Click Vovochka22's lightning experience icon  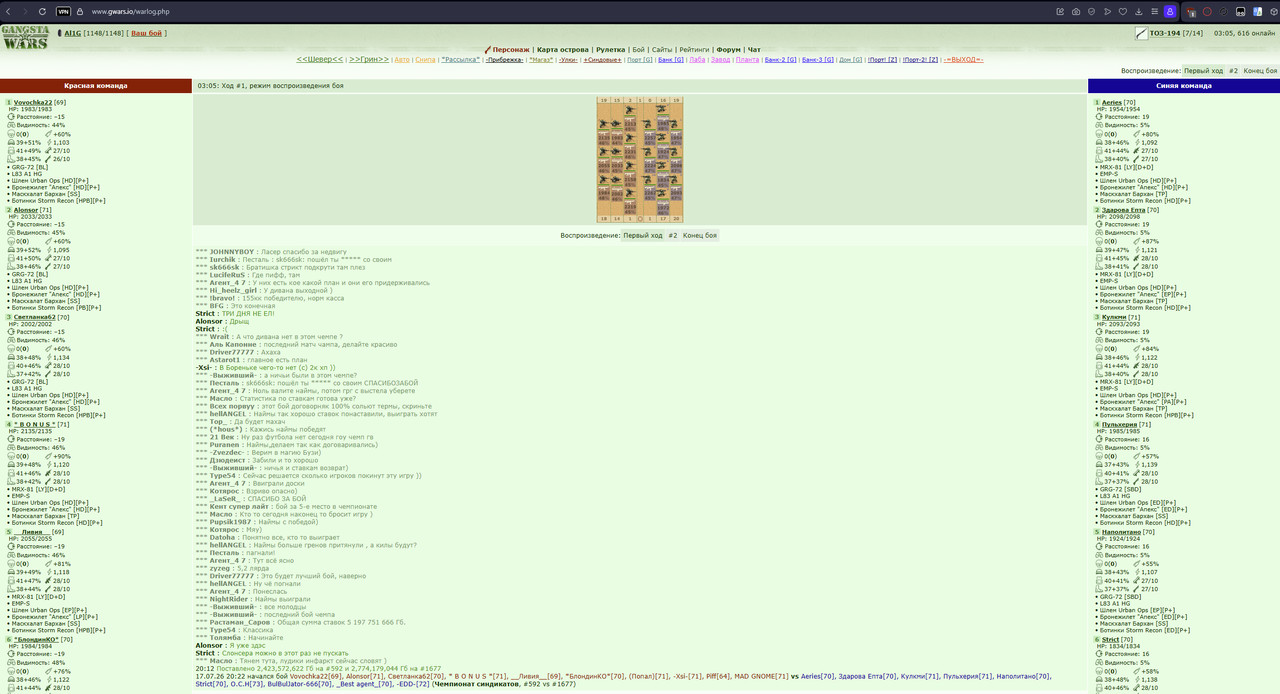[x=49, y=142]
